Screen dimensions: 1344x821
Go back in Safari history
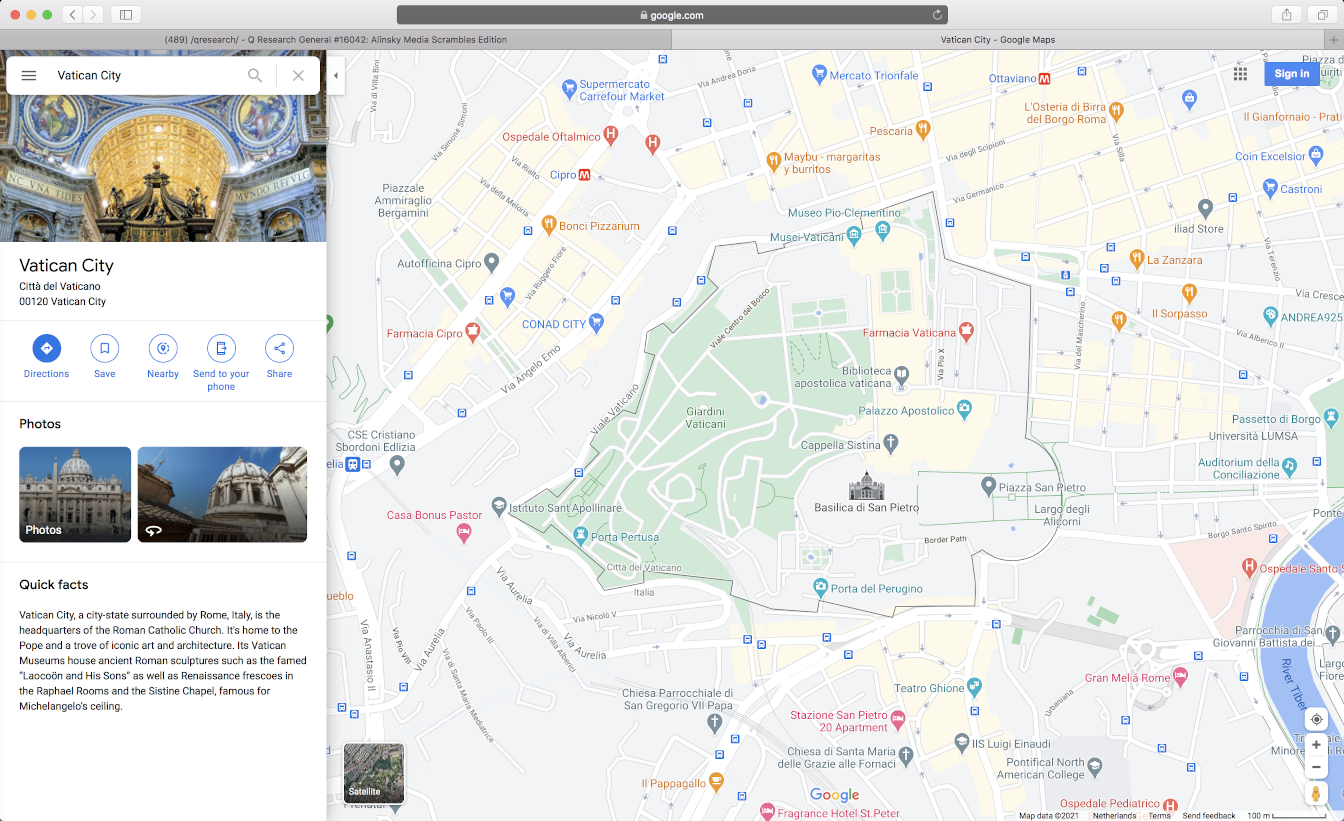[73, 15]
